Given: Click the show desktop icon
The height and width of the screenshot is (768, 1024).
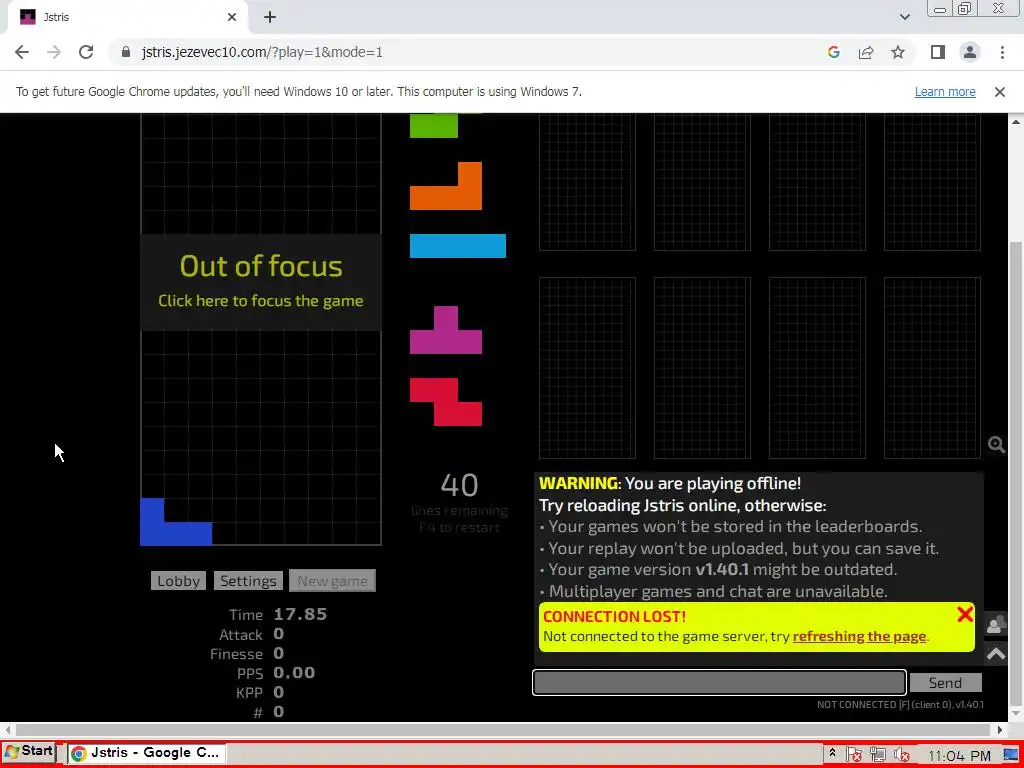Looking at the screenshot, I should 1011,756.
